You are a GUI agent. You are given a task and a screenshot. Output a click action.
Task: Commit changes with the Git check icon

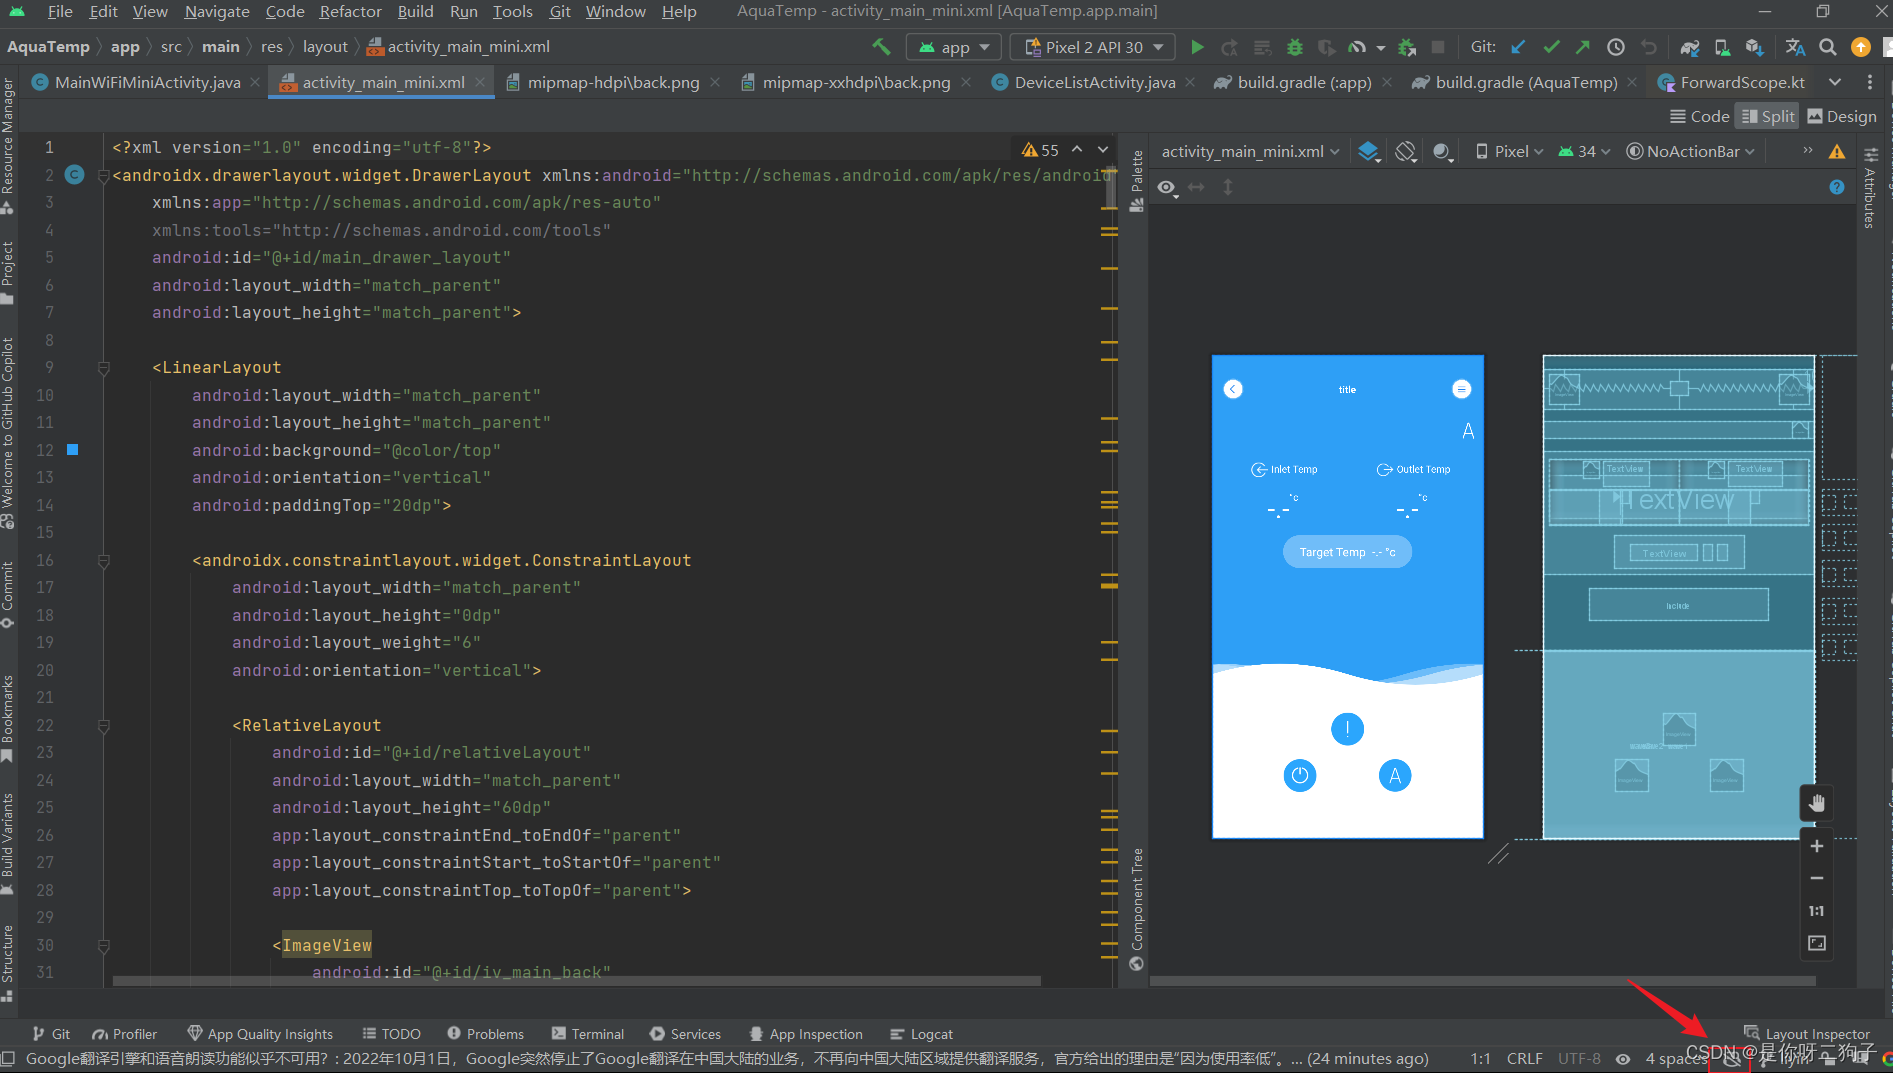click(x=1552, y=46)
